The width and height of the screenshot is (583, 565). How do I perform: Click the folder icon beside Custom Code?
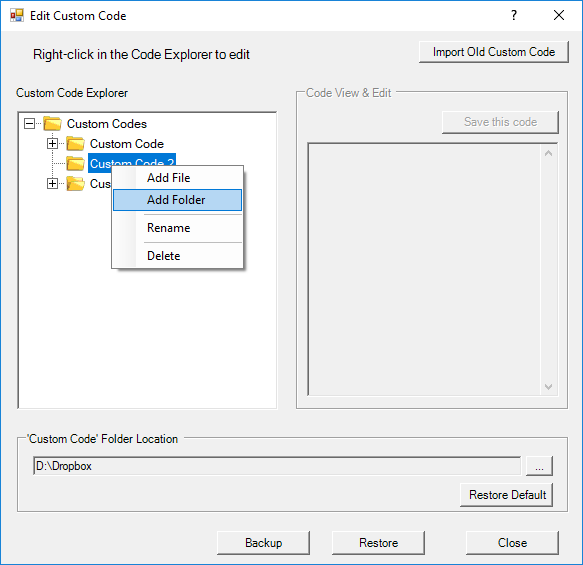(75, 143)
